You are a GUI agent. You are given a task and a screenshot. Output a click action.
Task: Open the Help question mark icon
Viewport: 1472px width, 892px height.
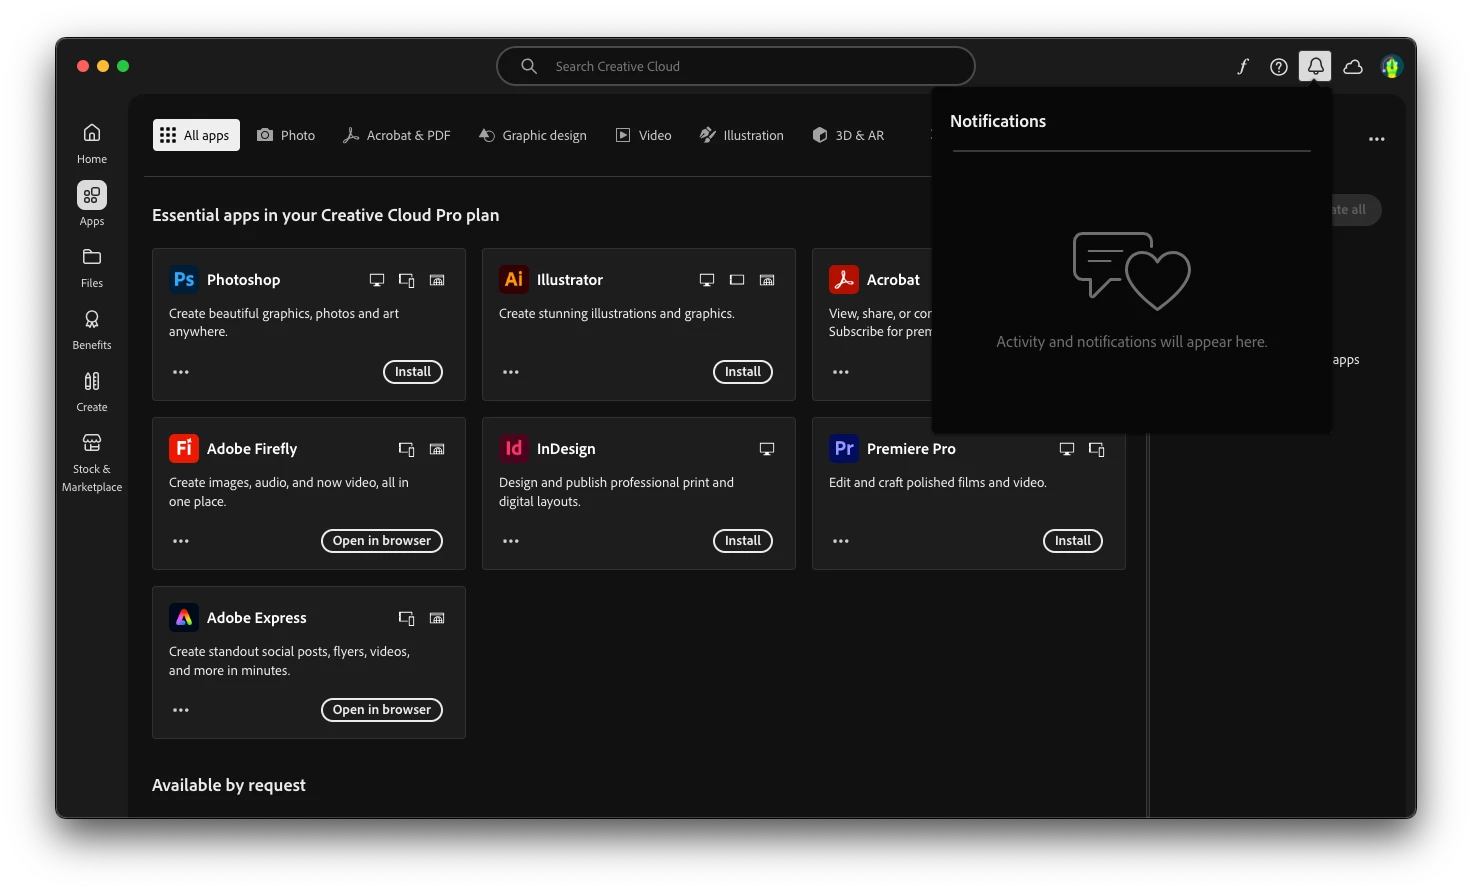click(x=1278, y=67)
